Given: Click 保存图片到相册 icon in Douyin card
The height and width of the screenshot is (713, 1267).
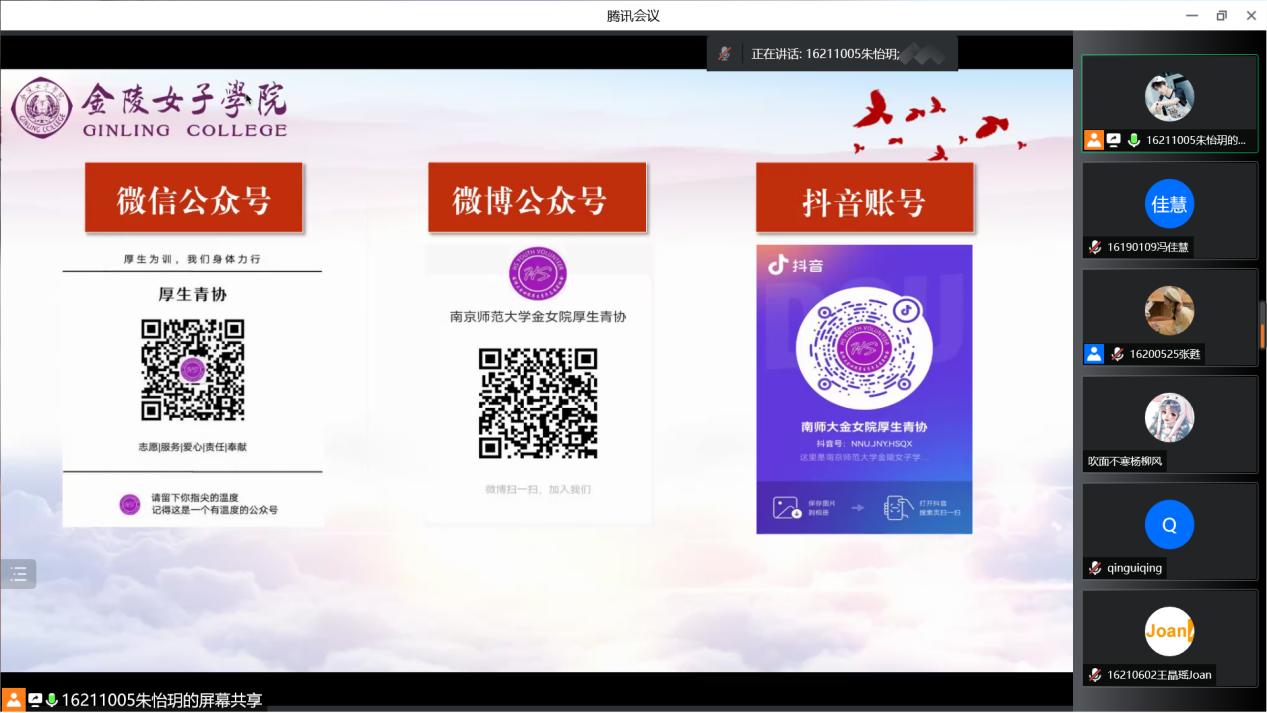Looking at the screenshot, I should [787, 508].
